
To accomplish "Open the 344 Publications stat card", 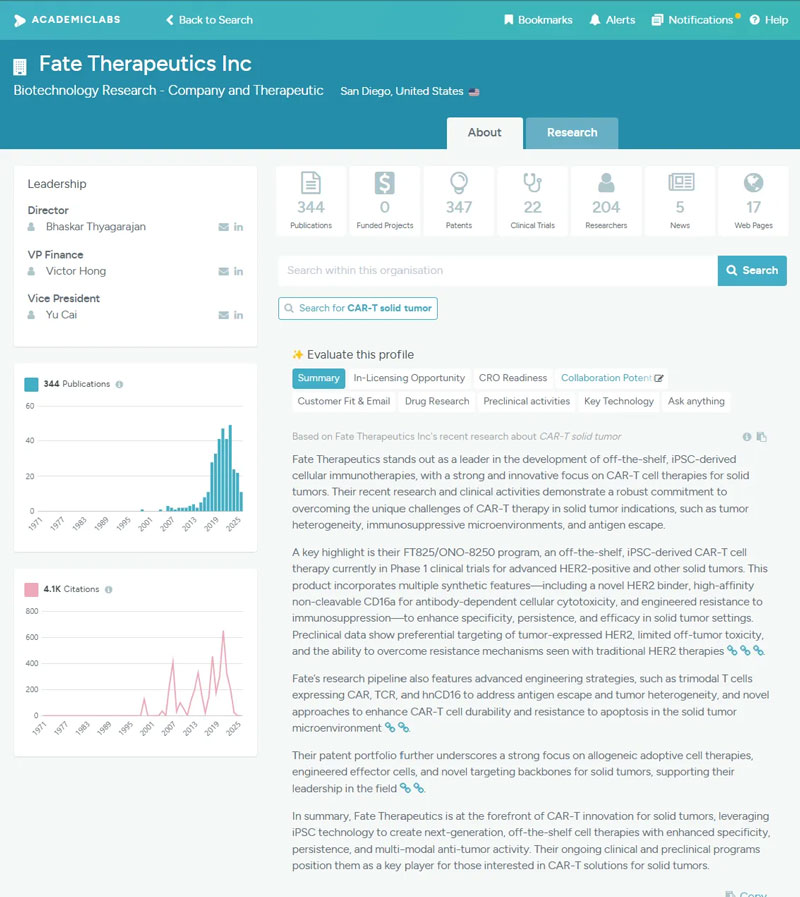I will [311, 201].
